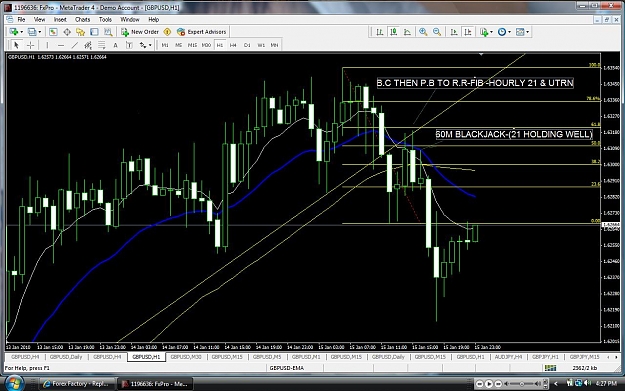Select the Crosshair tool

30,45
